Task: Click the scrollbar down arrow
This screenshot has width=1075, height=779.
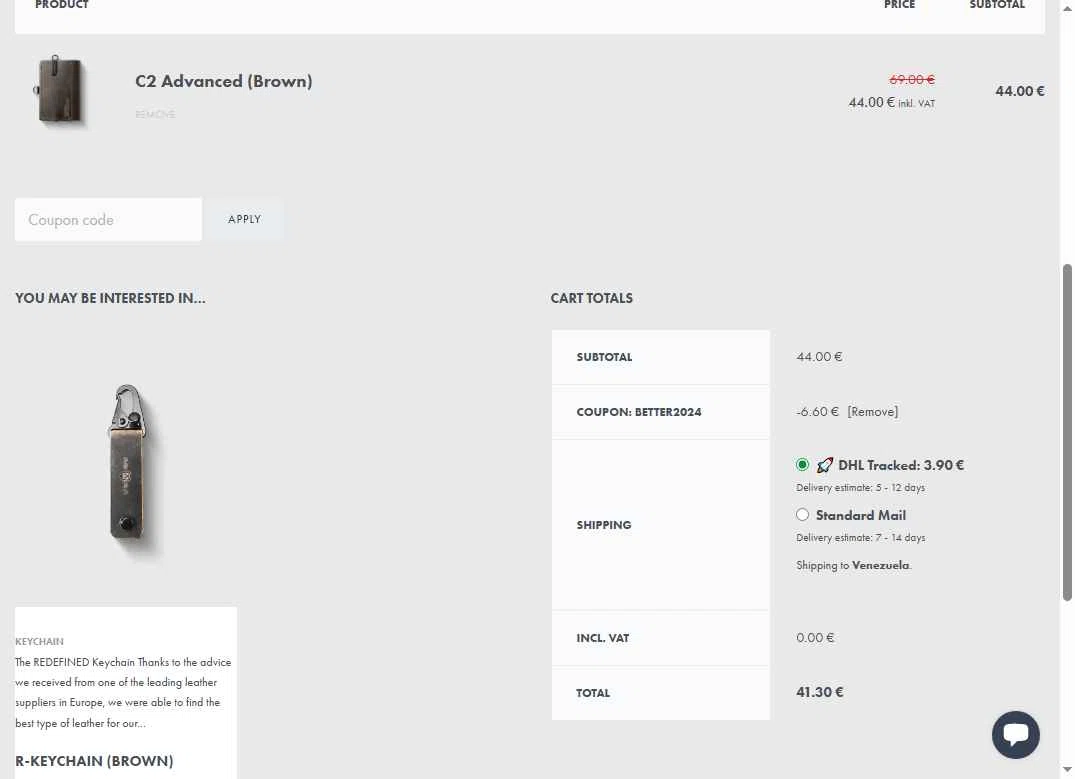Action: coord(1067,770)
